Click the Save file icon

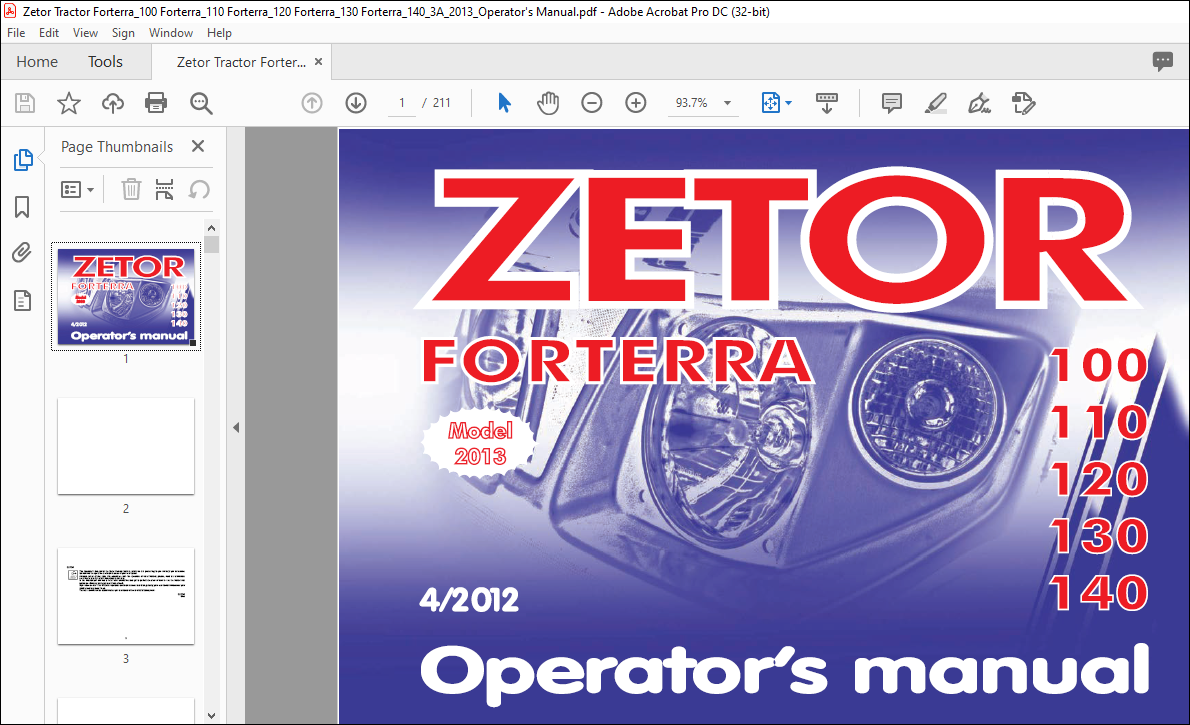25,102
